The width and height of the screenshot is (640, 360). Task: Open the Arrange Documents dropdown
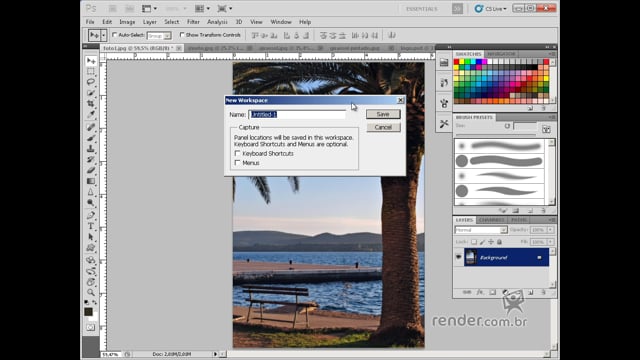point(202,8)
